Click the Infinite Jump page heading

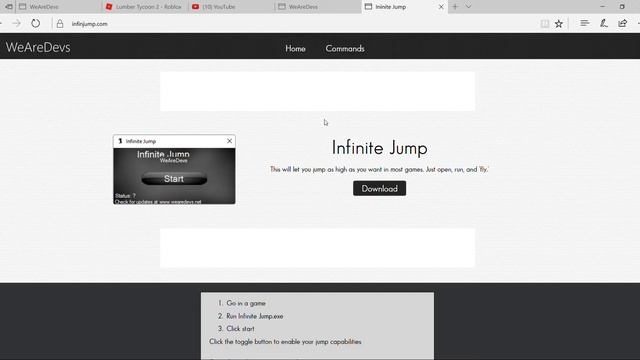coord(379,147)
